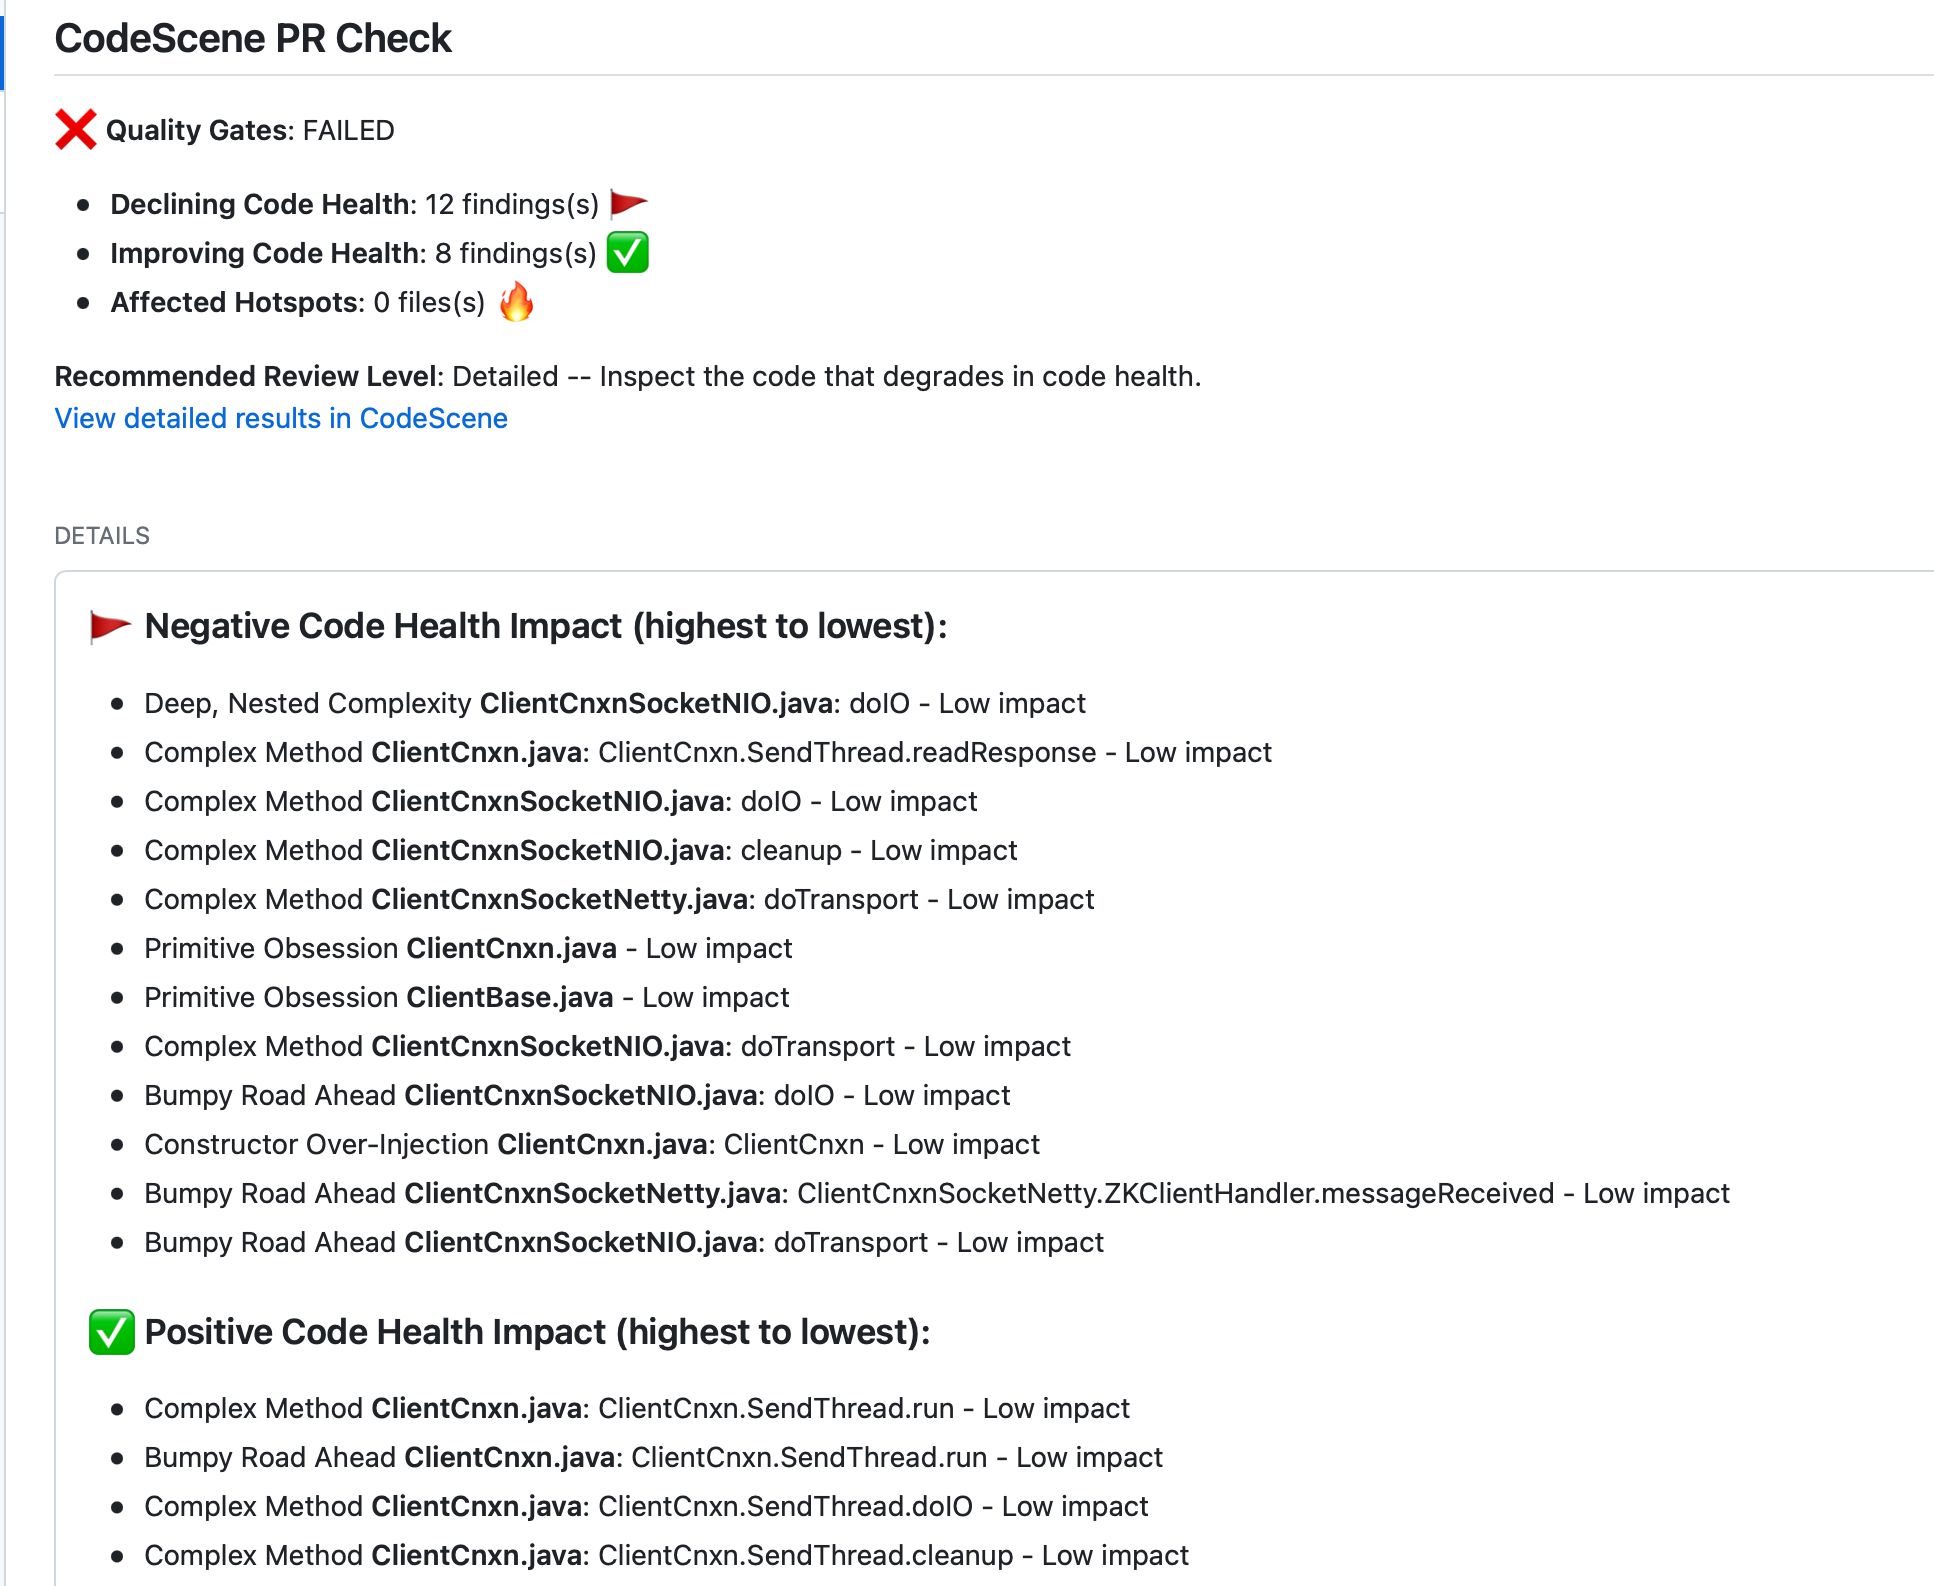Click the red flag beside Declining Code Health
The height and width of the screenshot is (1586, 1934).
click(x=628, y=204)
